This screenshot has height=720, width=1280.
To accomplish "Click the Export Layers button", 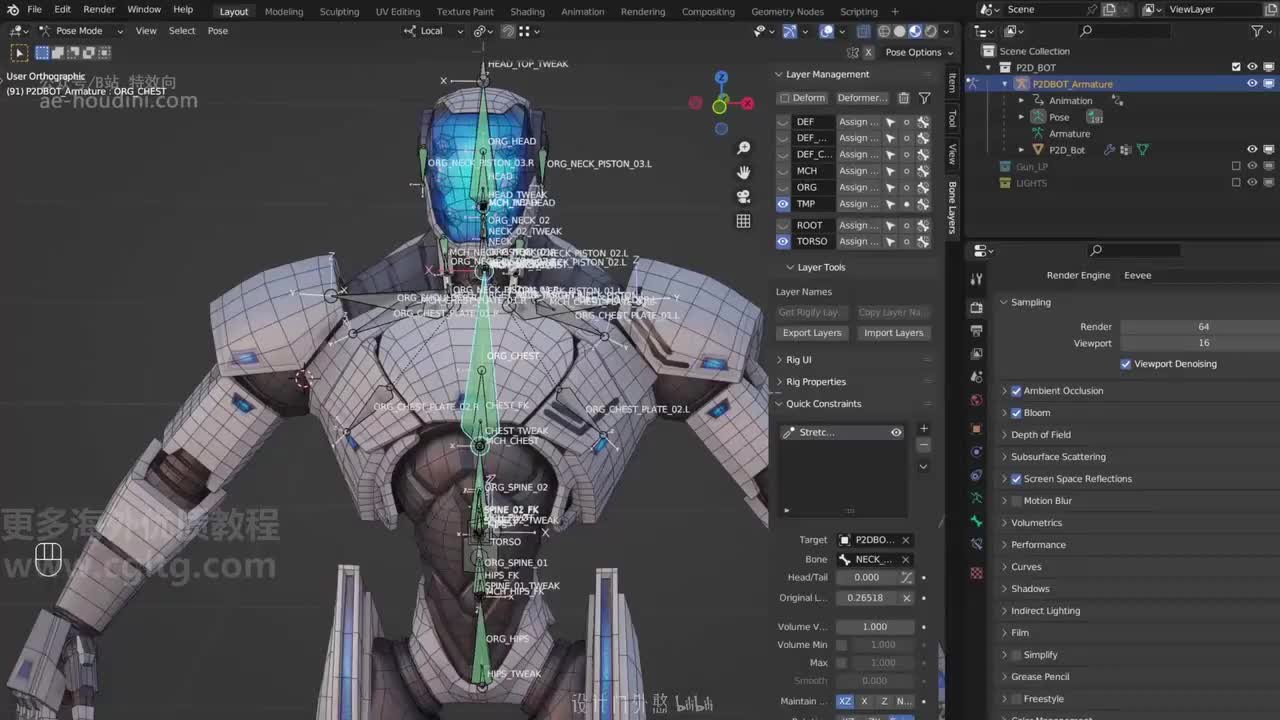I will (812, 333).
